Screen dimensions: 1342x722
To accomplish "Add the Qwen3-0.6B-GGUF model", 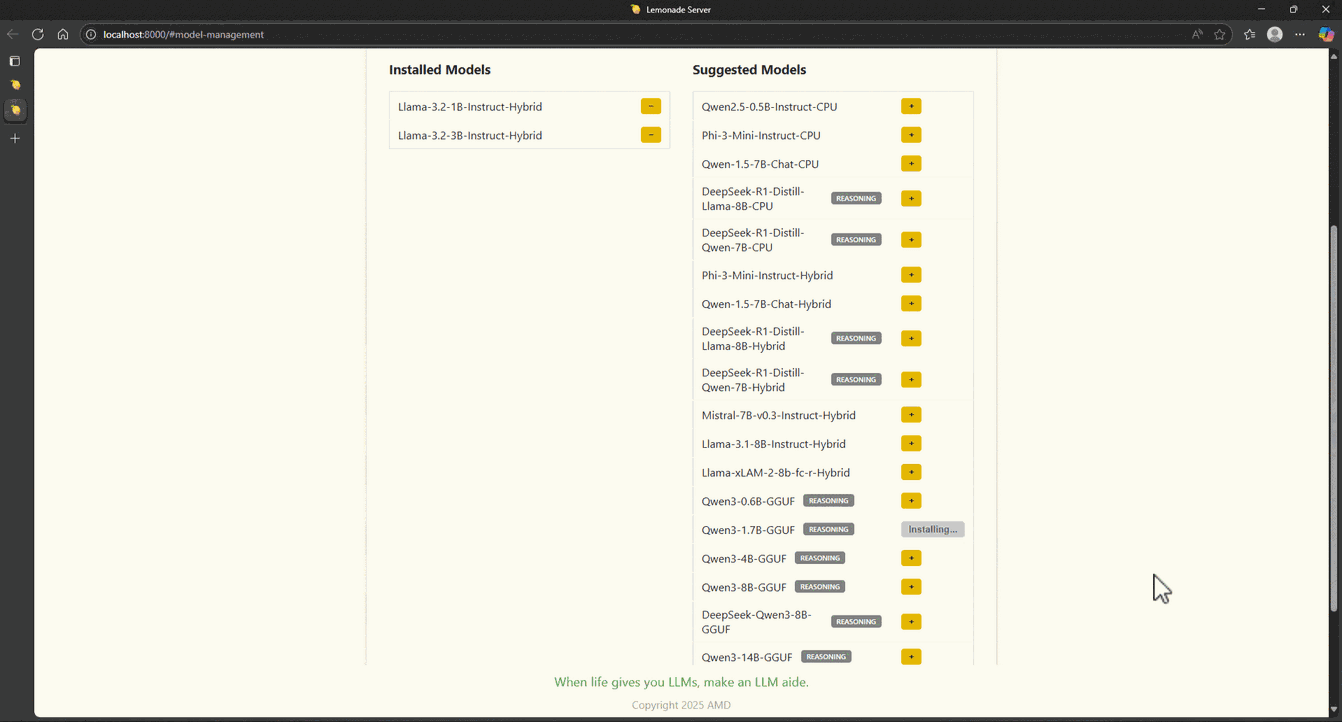I will (x=910, y=501).
